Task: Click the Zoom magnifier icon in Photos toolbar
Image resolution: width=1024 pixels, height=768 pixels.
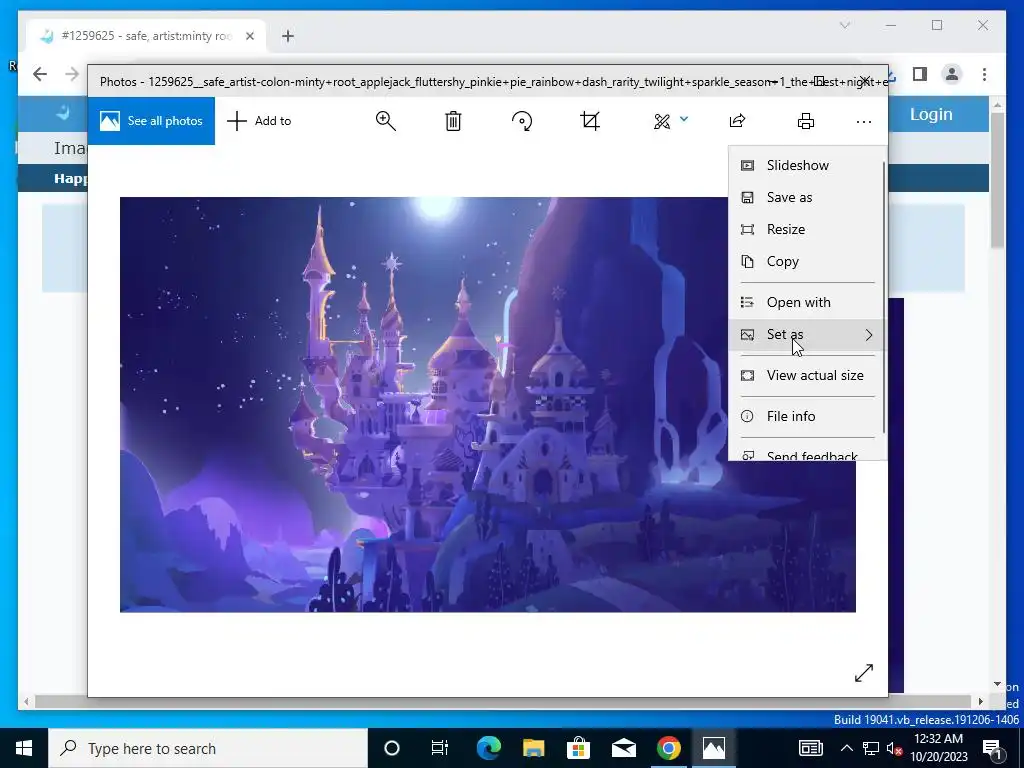Action: coord(385,121)
